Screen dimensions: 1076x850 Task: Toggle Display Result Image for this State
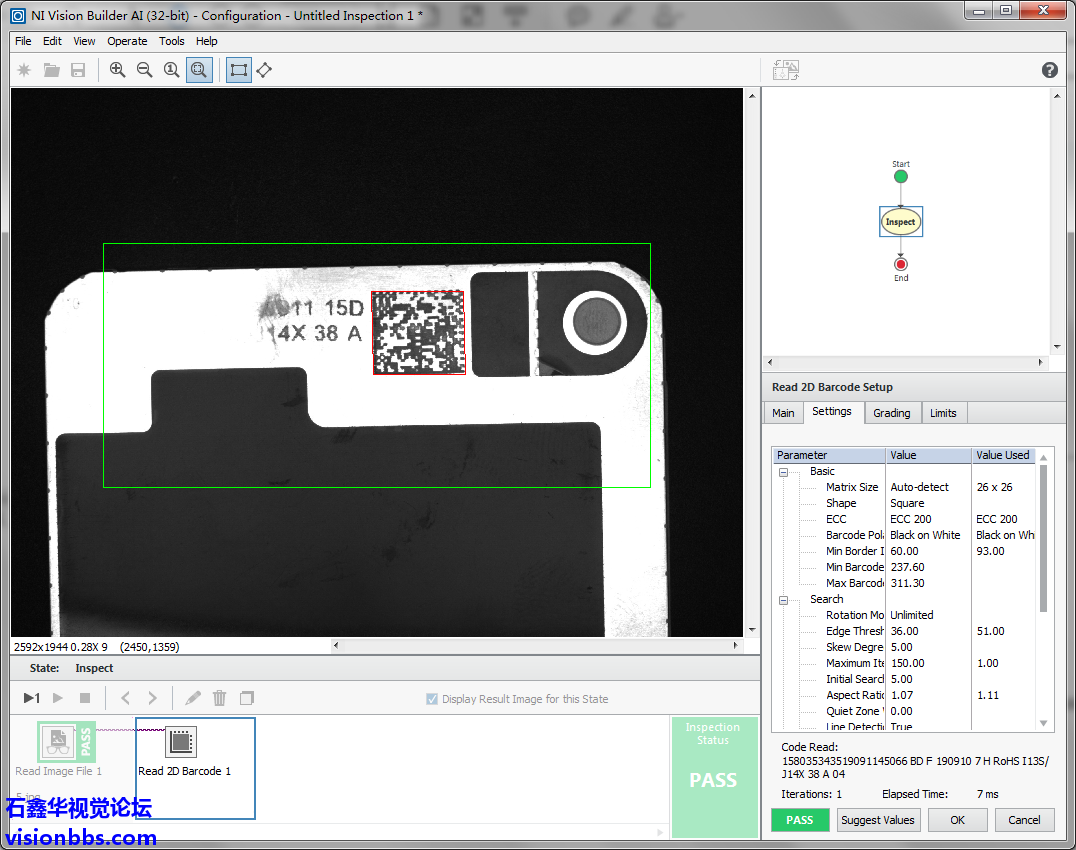point(432,699)
